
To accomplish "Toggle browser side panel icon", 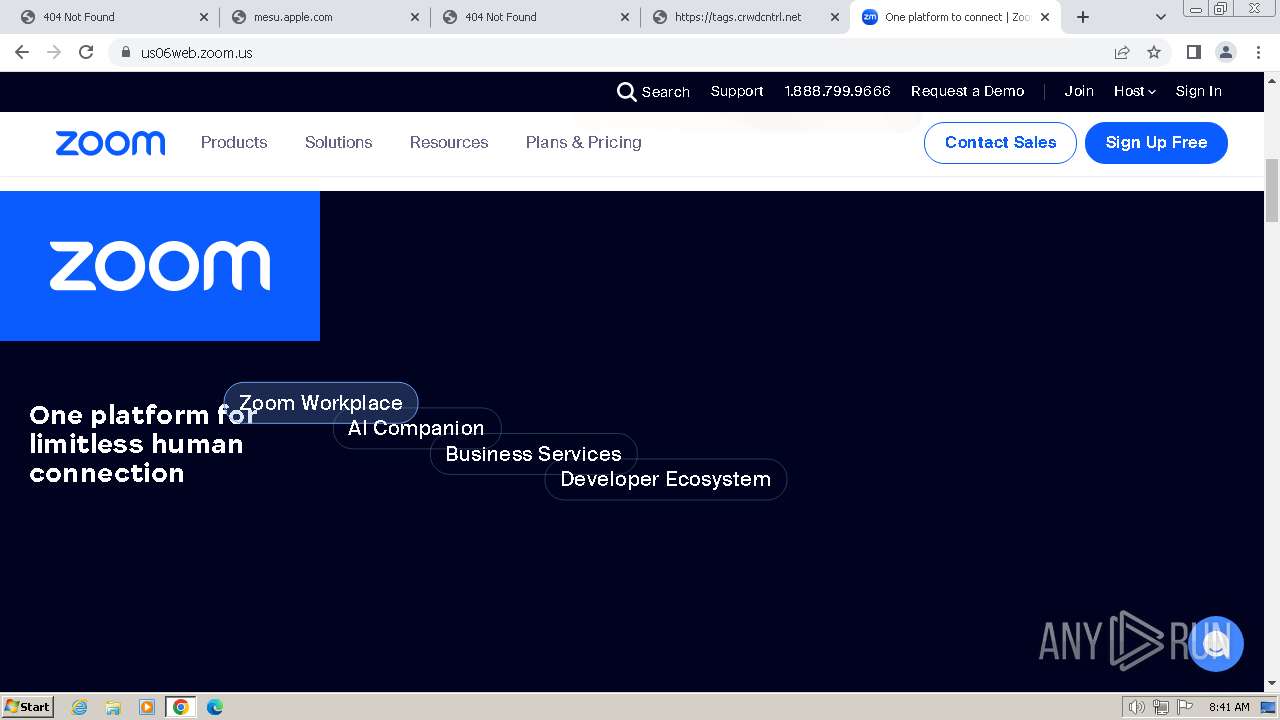I will [x=1194, y=52].
